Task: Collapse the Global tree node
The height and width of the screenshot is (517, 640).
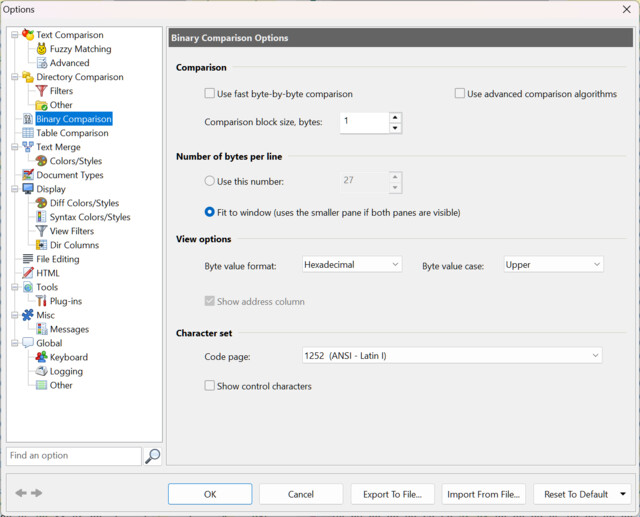Action: 15,343
